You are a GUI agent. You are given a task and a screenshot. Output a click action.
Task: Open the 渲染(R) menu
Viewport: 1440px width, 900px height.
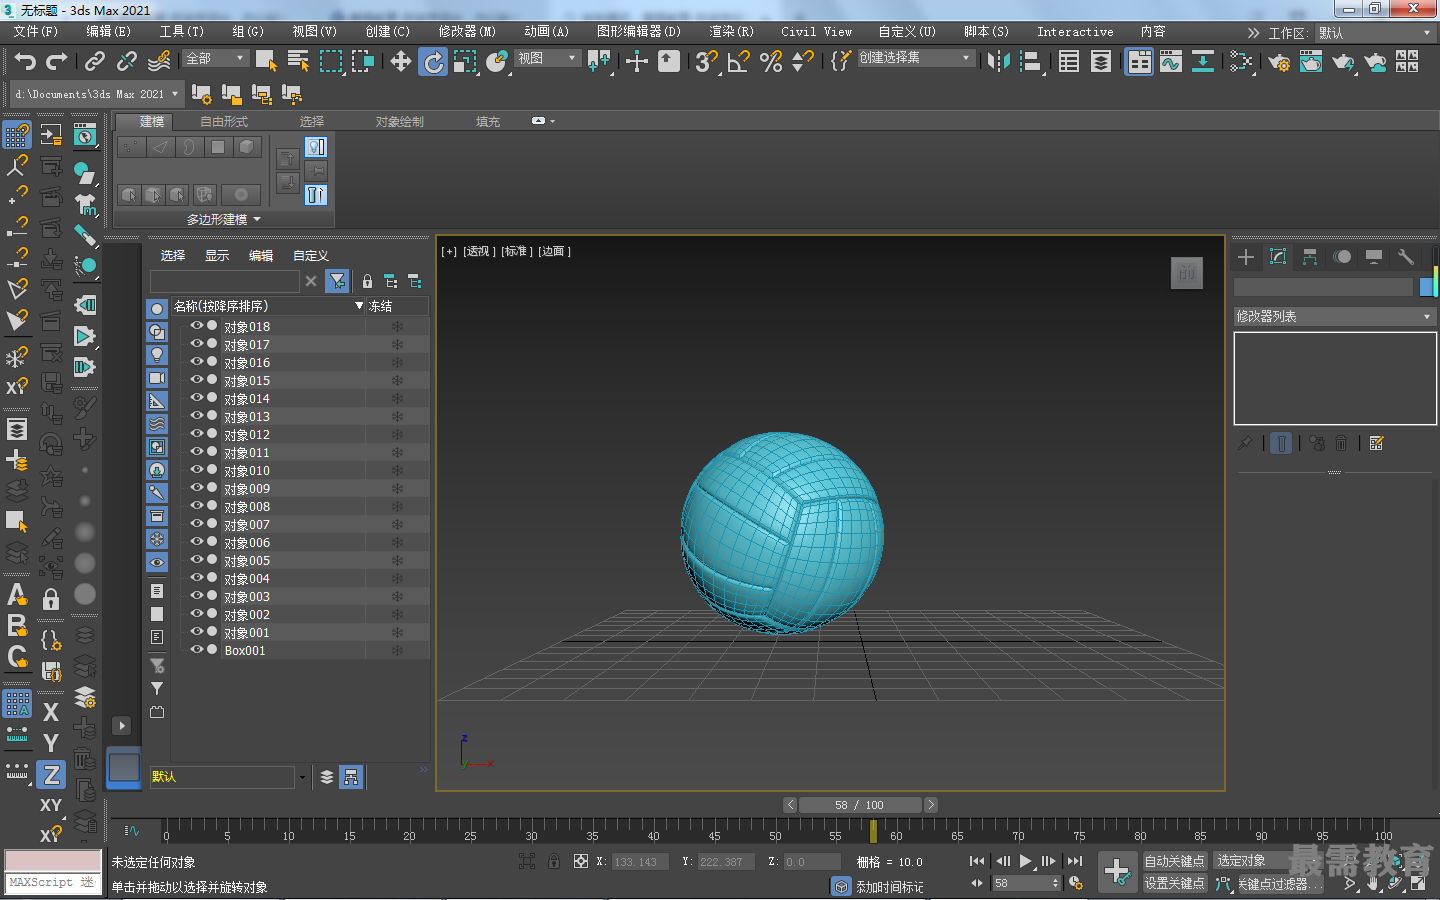(731, 32)
